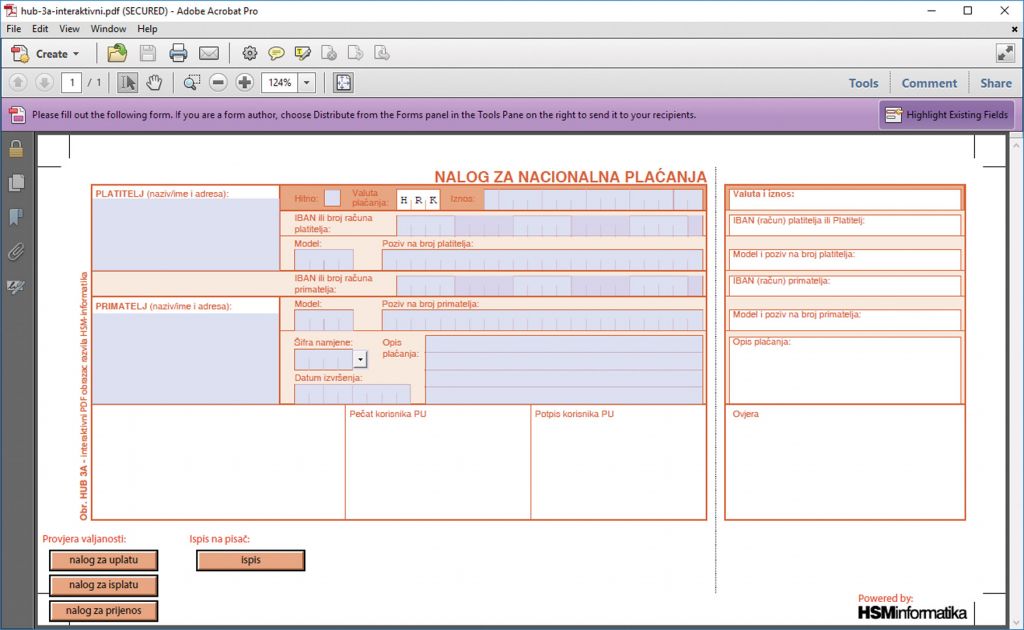Click the envelope email icon
The image size is (1024, 630).
[208, 53]
